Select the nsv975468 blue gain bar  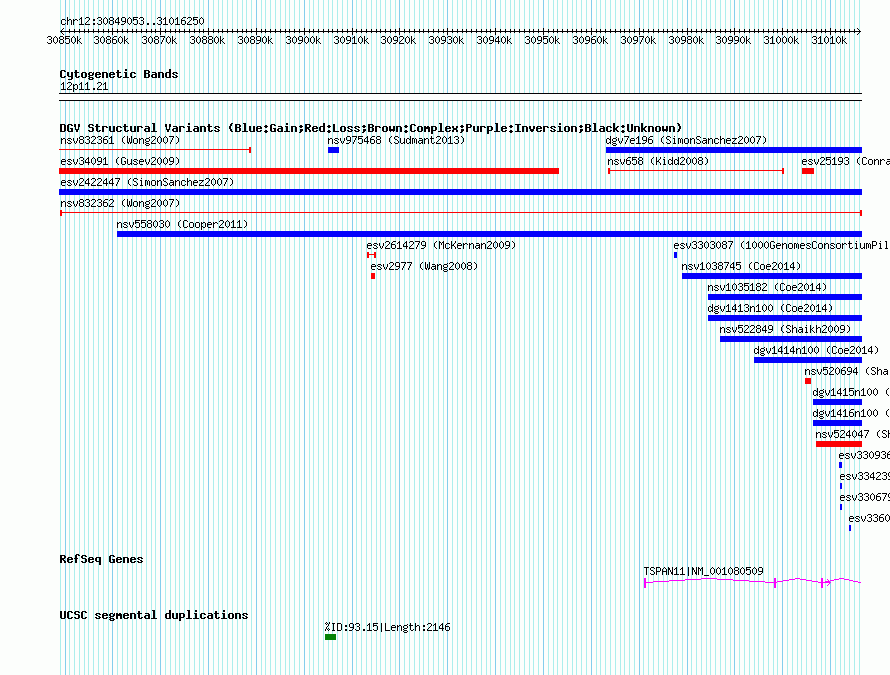pos(333,150)
